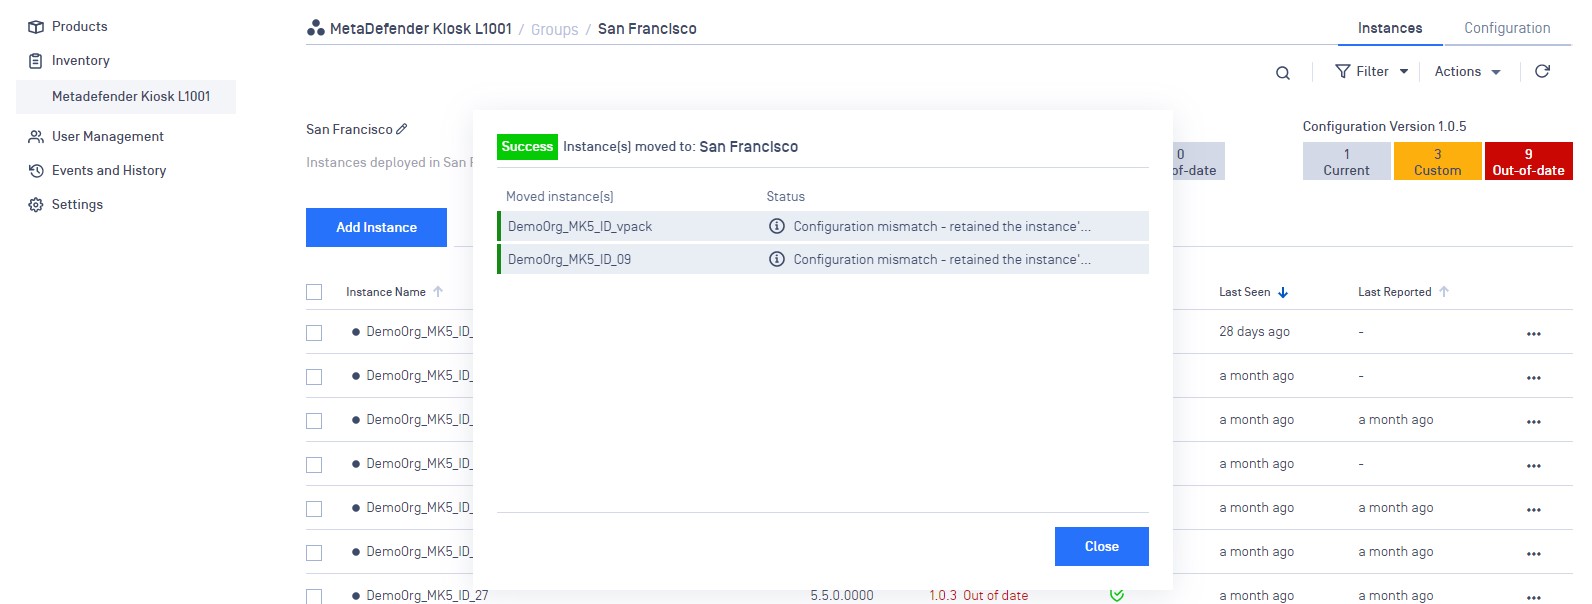Open search with the magnifier icon
1592x604 pixels.
1283,72
